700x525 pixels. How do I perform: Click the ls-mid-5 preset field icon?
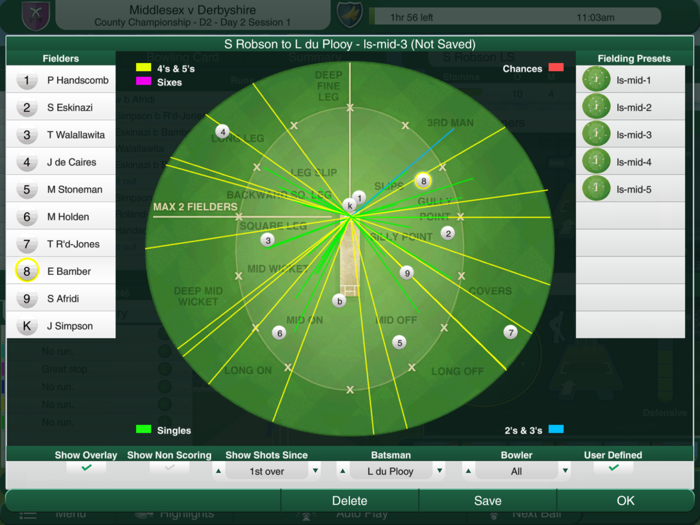click(x=596, y=188)
